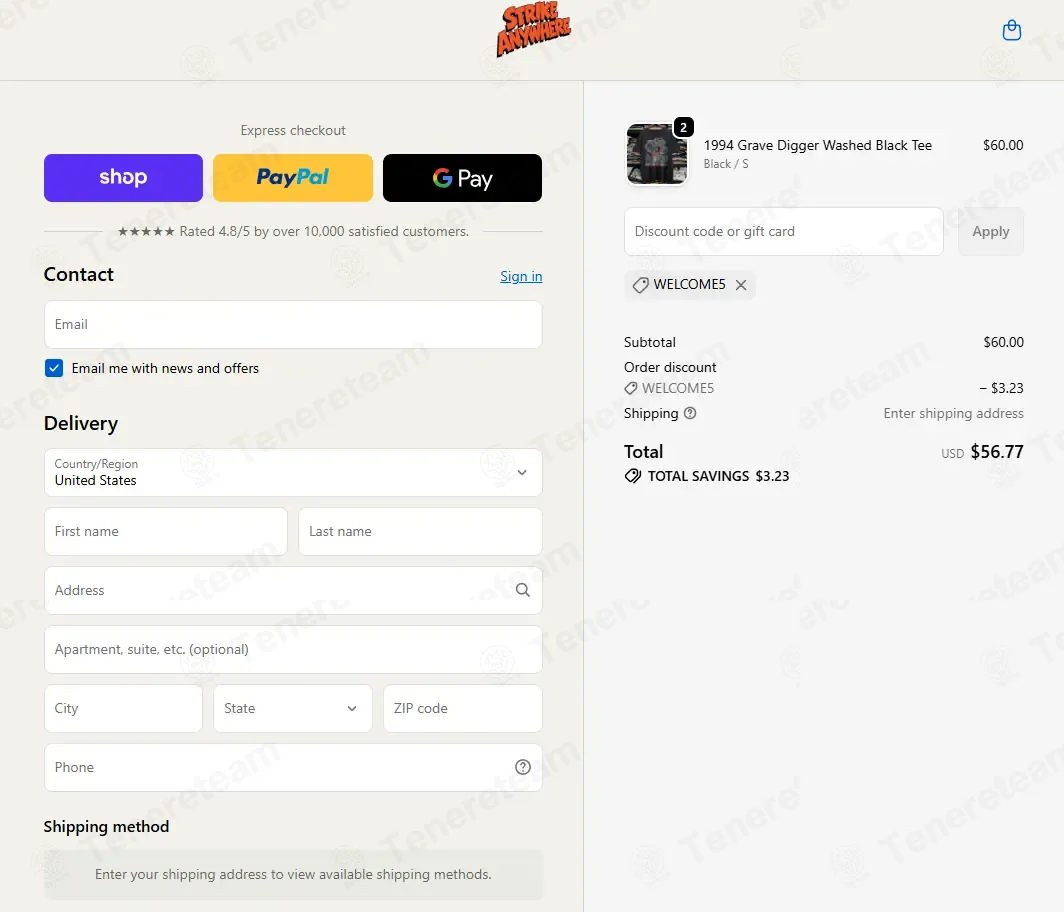Viewport: 1064px width, 912px height.
Task: Click the Phone input field
Action: [293, 767]
